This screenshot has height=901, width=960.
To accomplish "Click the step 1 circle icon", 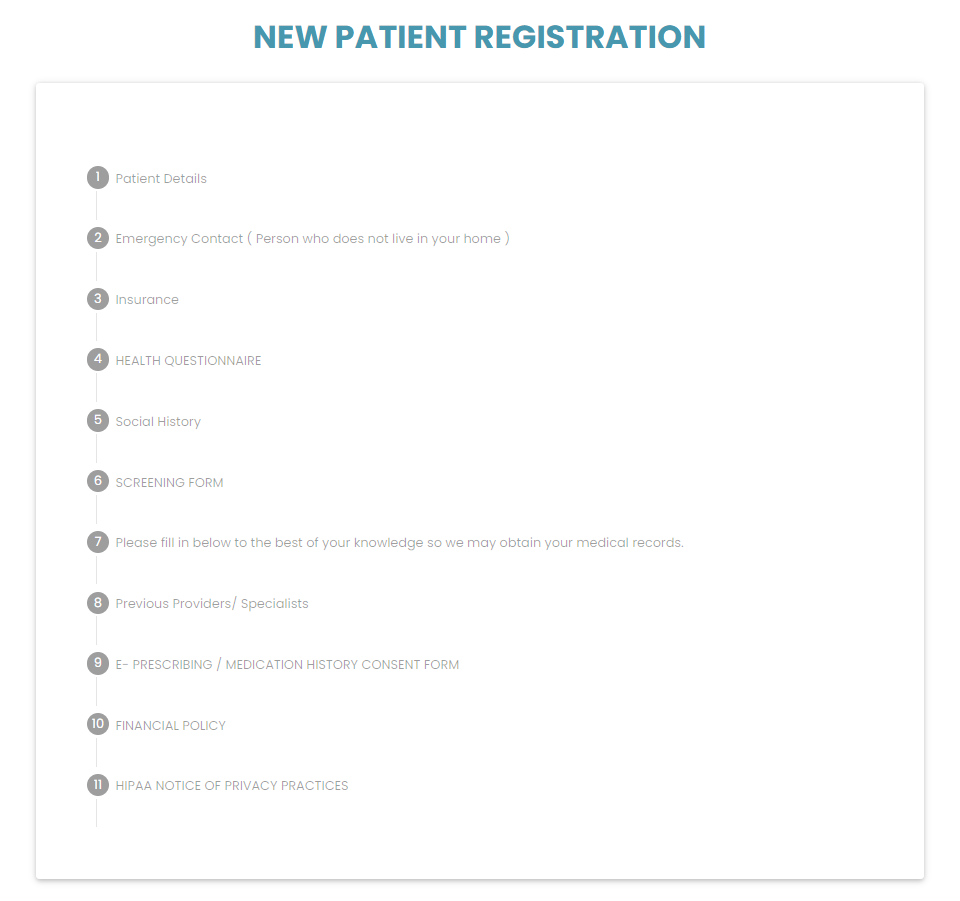I will coord(97,178).
